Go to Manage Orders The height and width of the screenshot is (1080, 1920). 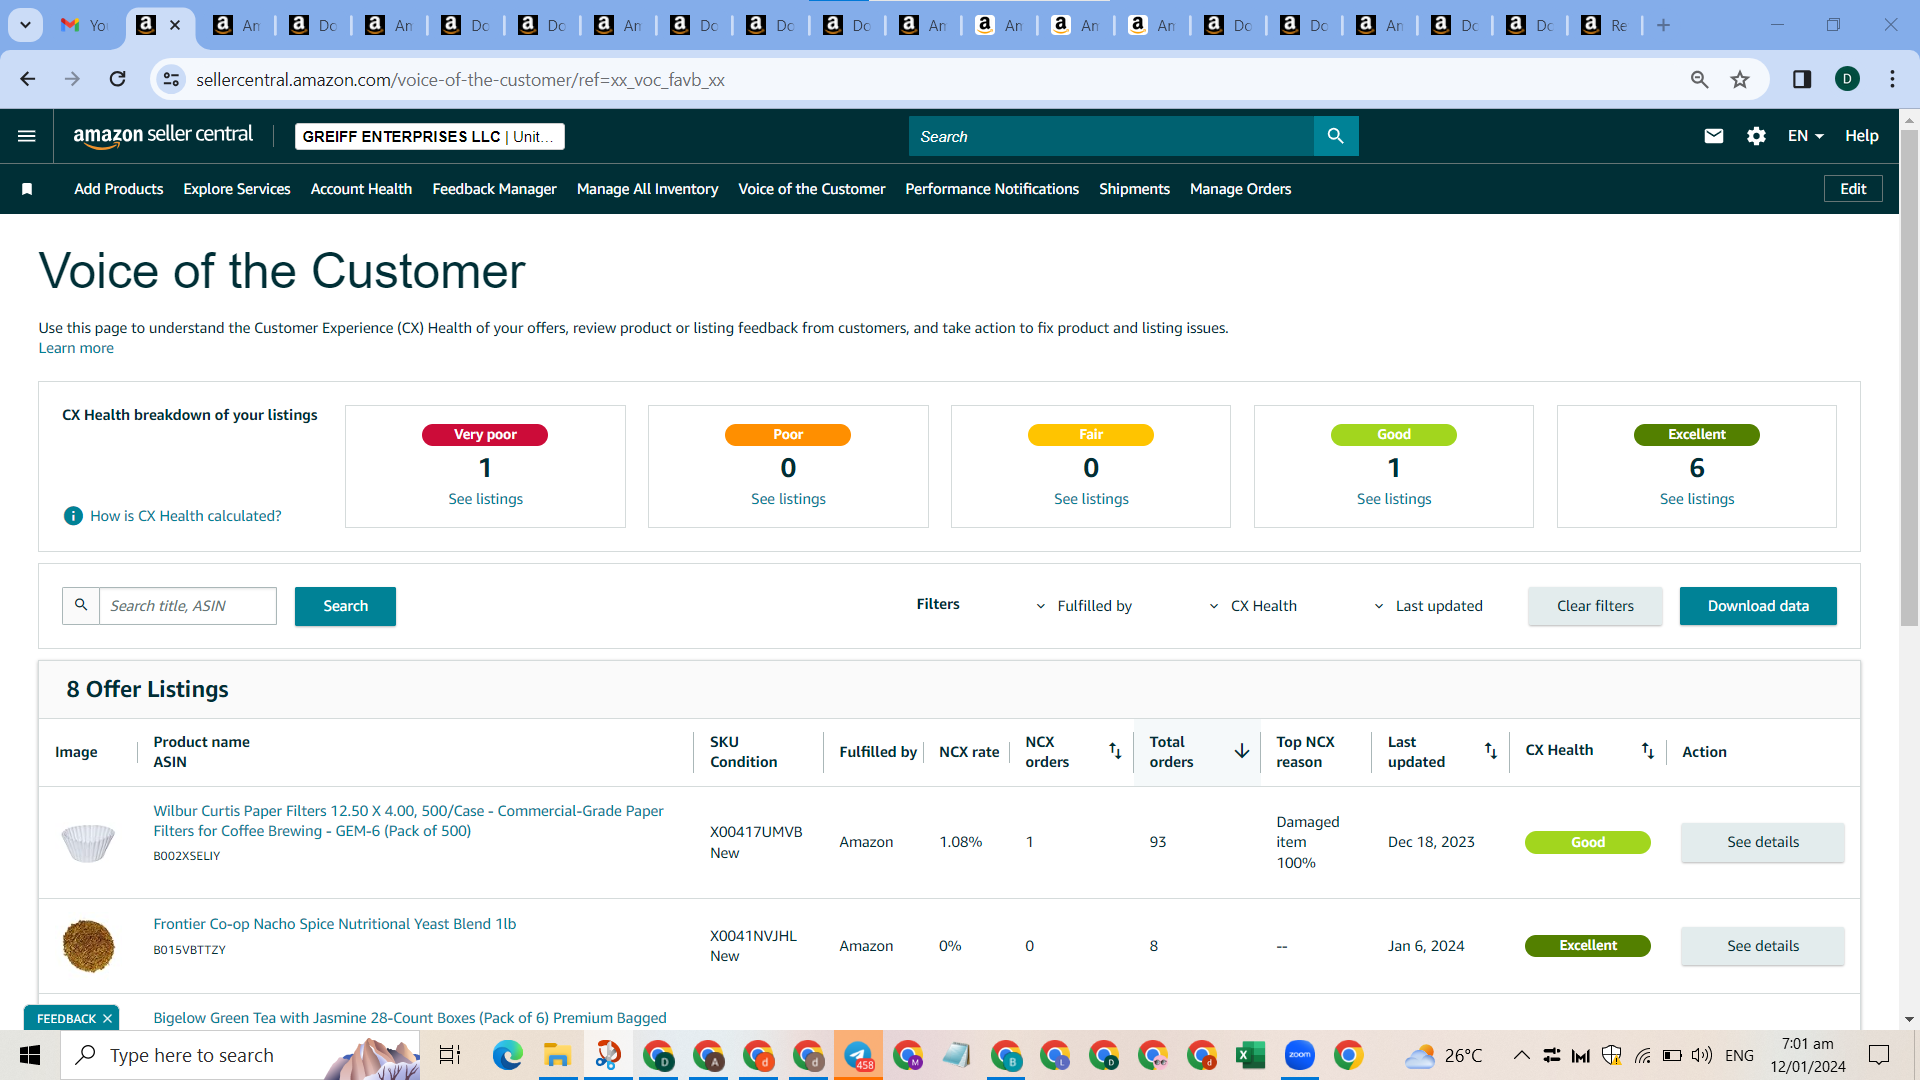point(1240,189)
